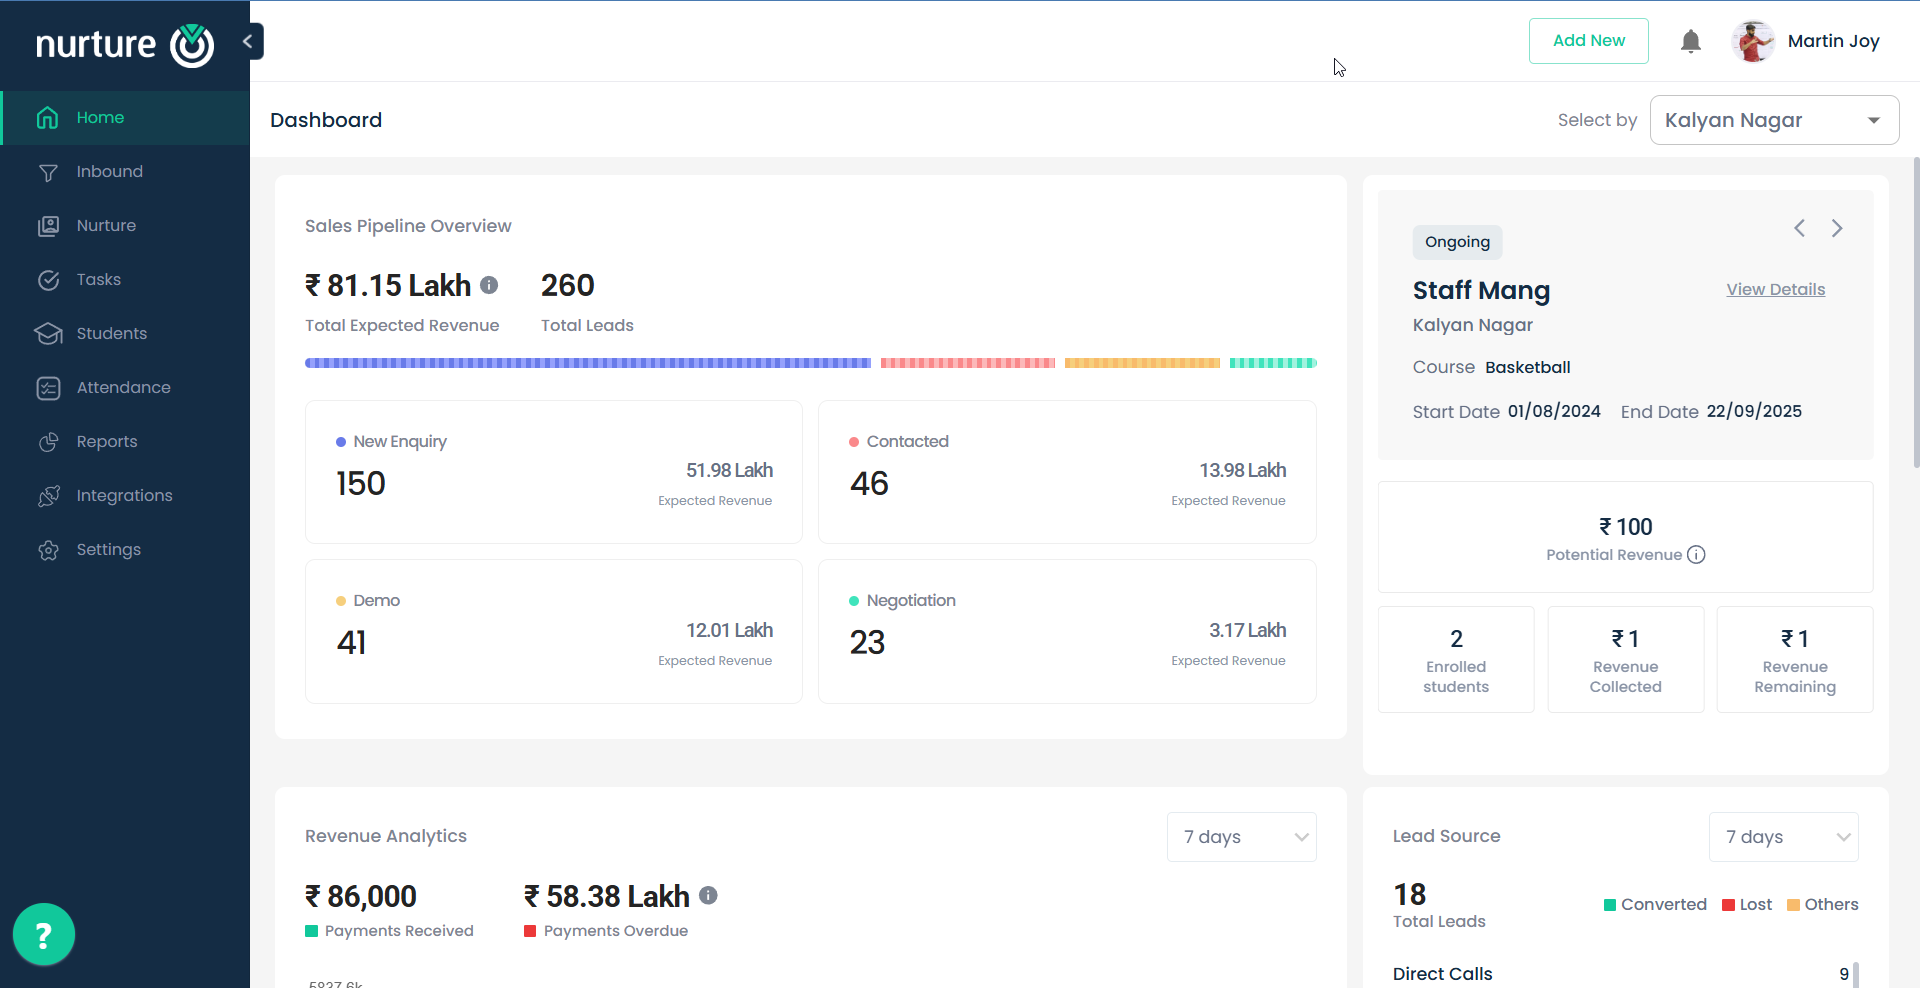This screenshot has height=988, width=1920.
Task: Expand the Kalyan Nagar branch dropdown
Action: click(1774, 120)
